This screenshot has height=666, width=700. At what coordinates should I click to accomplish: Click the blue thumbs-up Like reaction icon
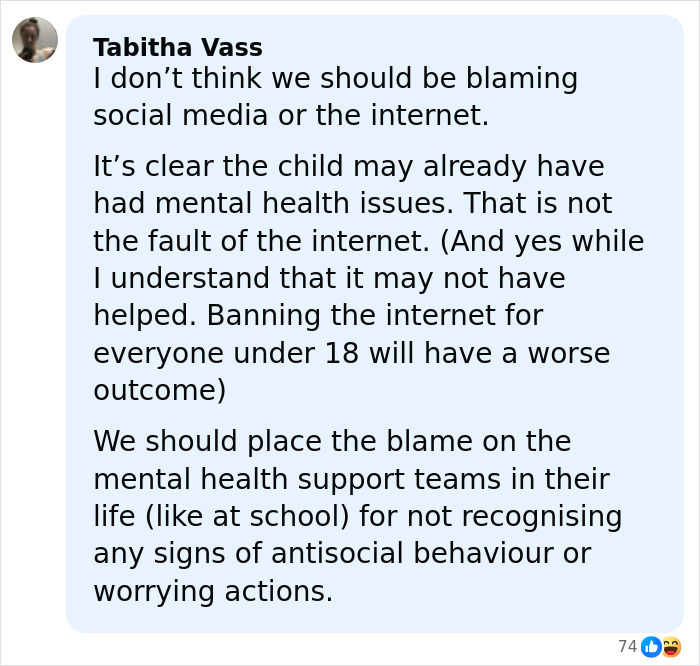click(651, 646)
